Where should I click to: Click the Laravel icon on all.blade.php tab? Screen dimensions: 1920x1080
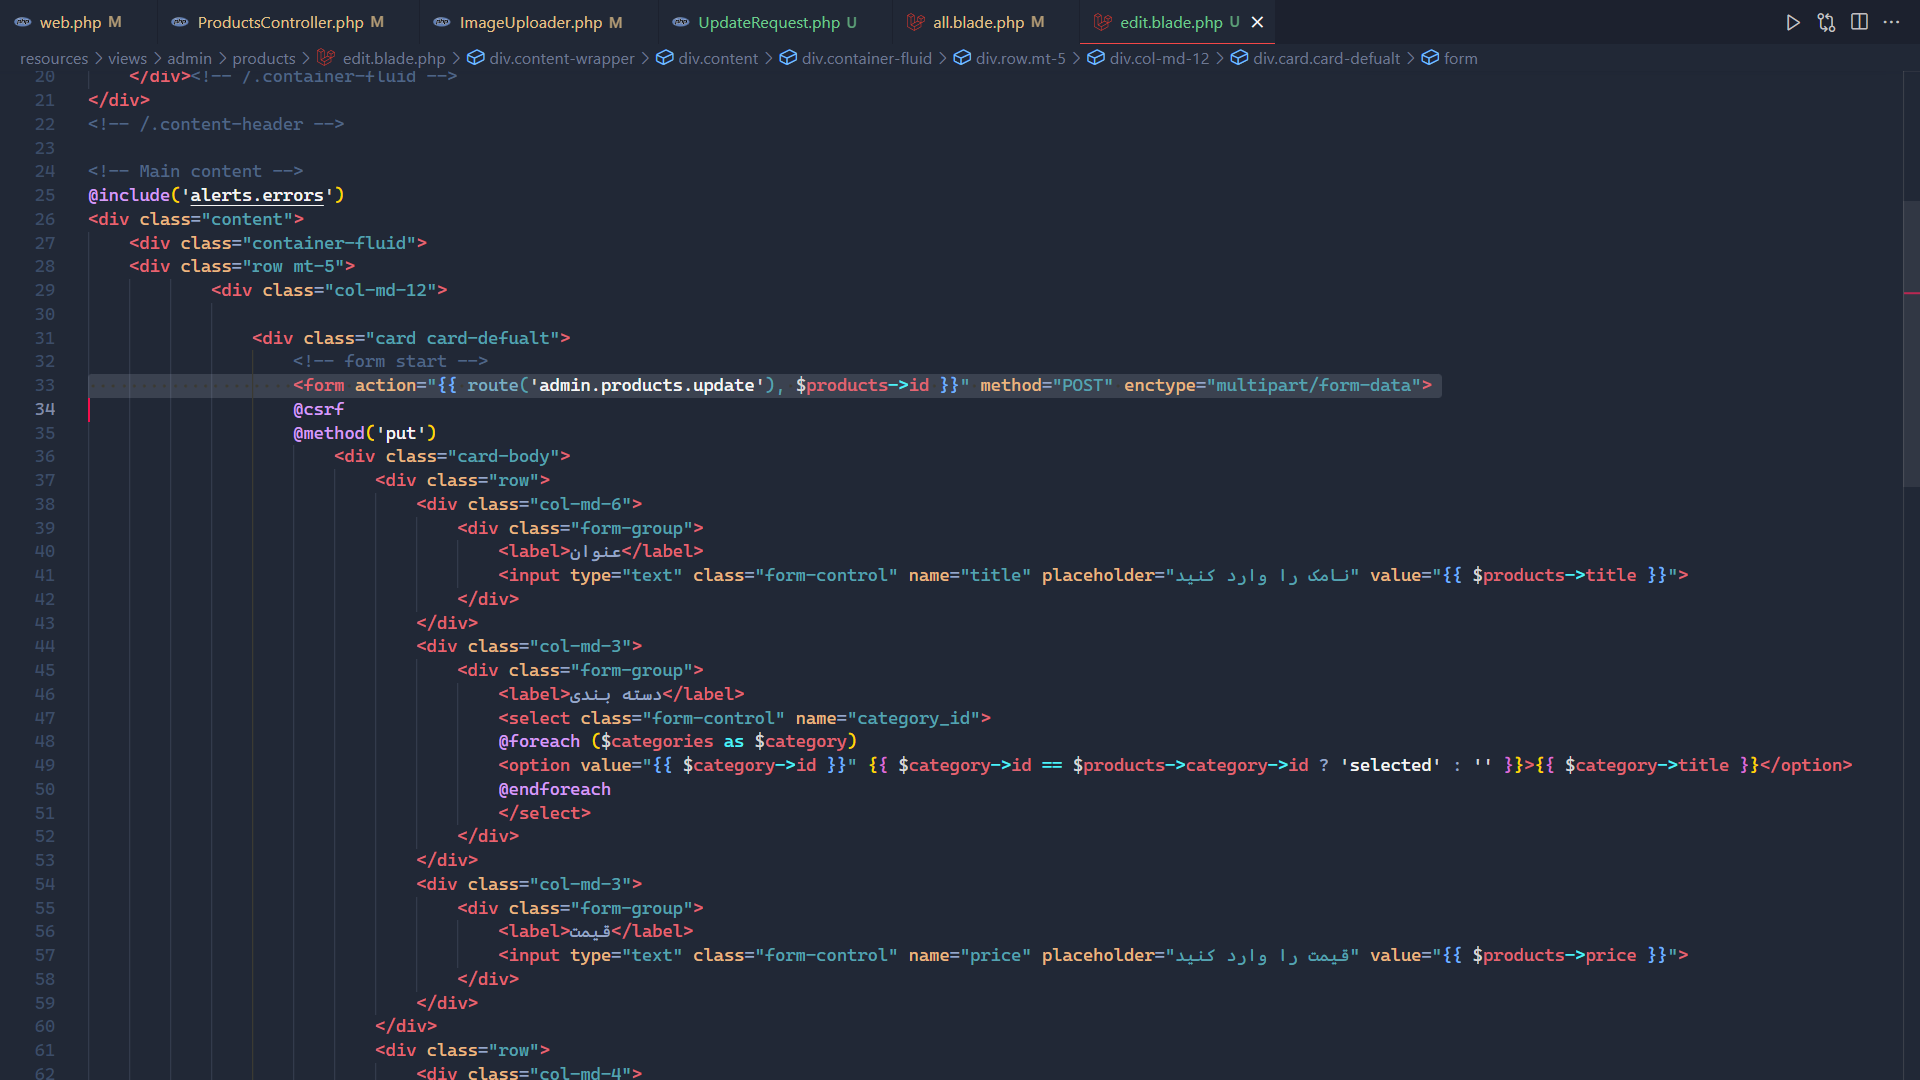(915, 22)
